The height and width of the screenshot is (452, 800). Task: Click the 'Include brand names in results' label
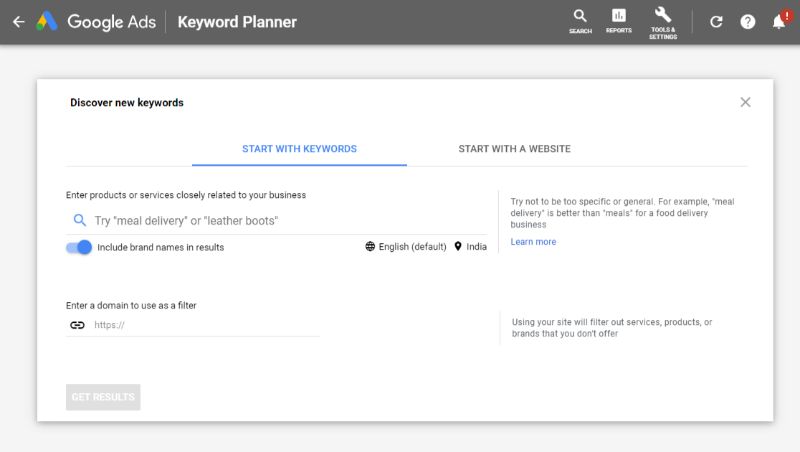(160, 247)
